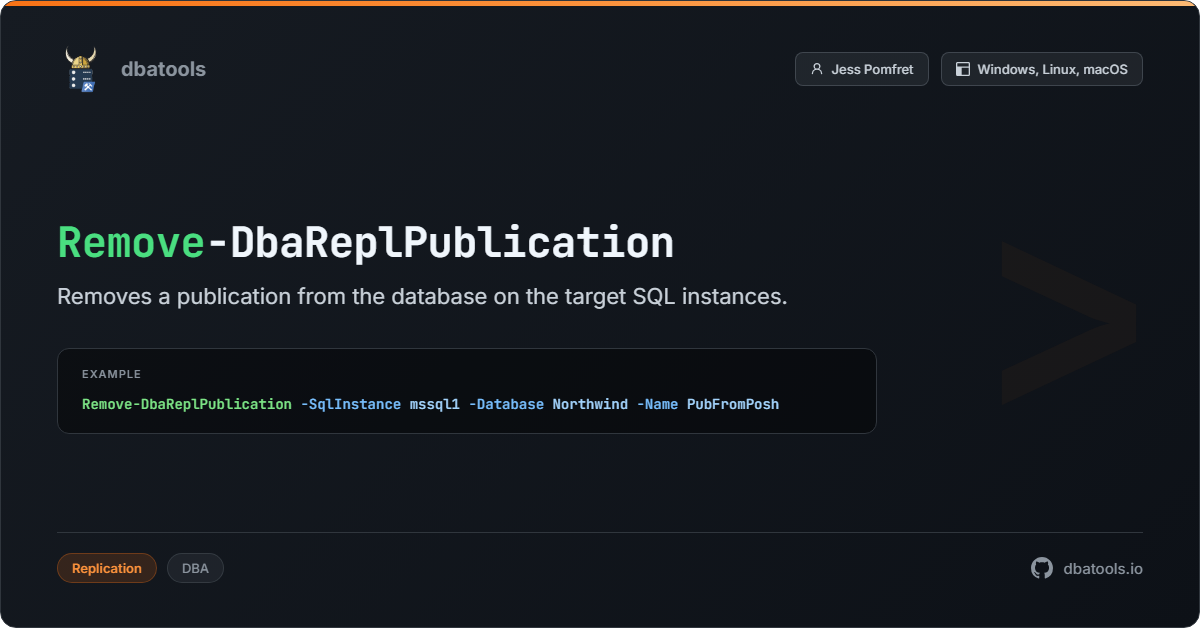Click the -Name parameter in example
The height and width of the screenshot is (628, 1200).
[x=657, y=404]
